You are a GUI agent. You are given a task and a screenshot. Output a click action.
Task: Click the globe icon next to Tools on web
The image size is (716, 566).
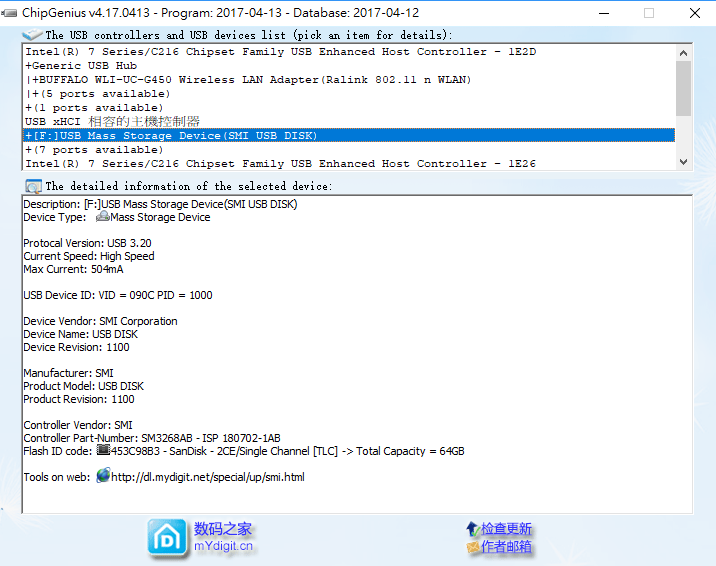[x=103, y=476]
